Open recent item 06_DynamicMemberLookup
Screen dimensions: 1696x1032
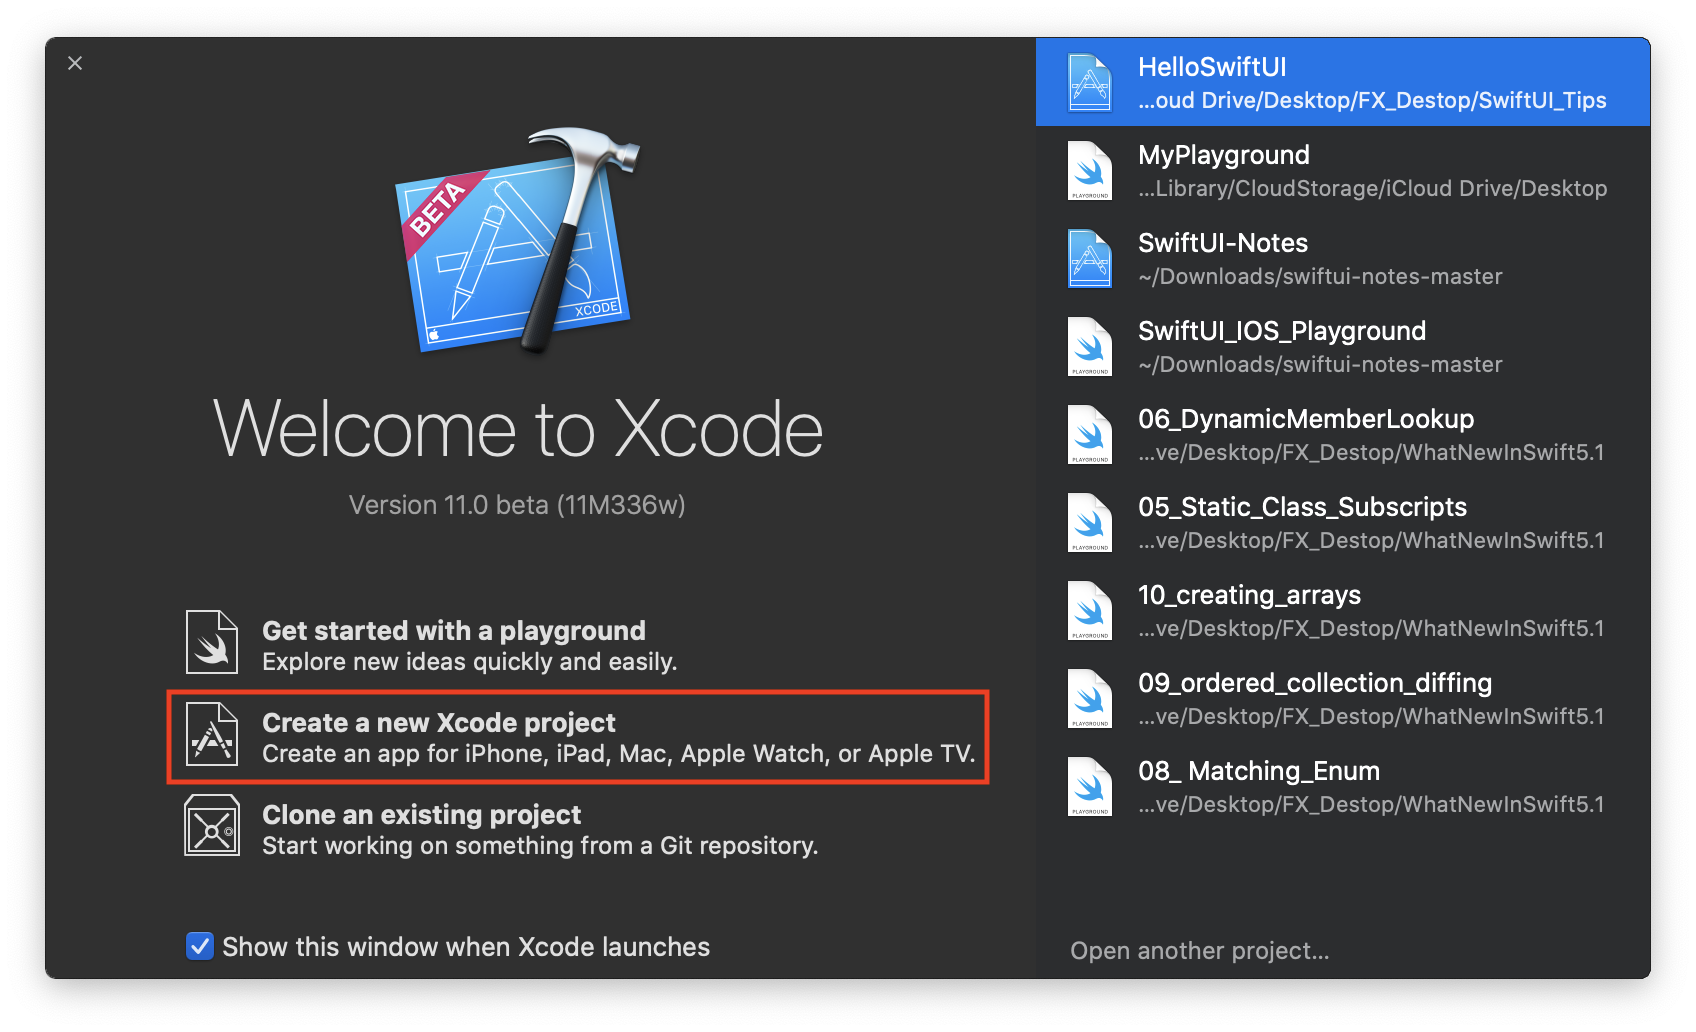[x=1343, y=434]
